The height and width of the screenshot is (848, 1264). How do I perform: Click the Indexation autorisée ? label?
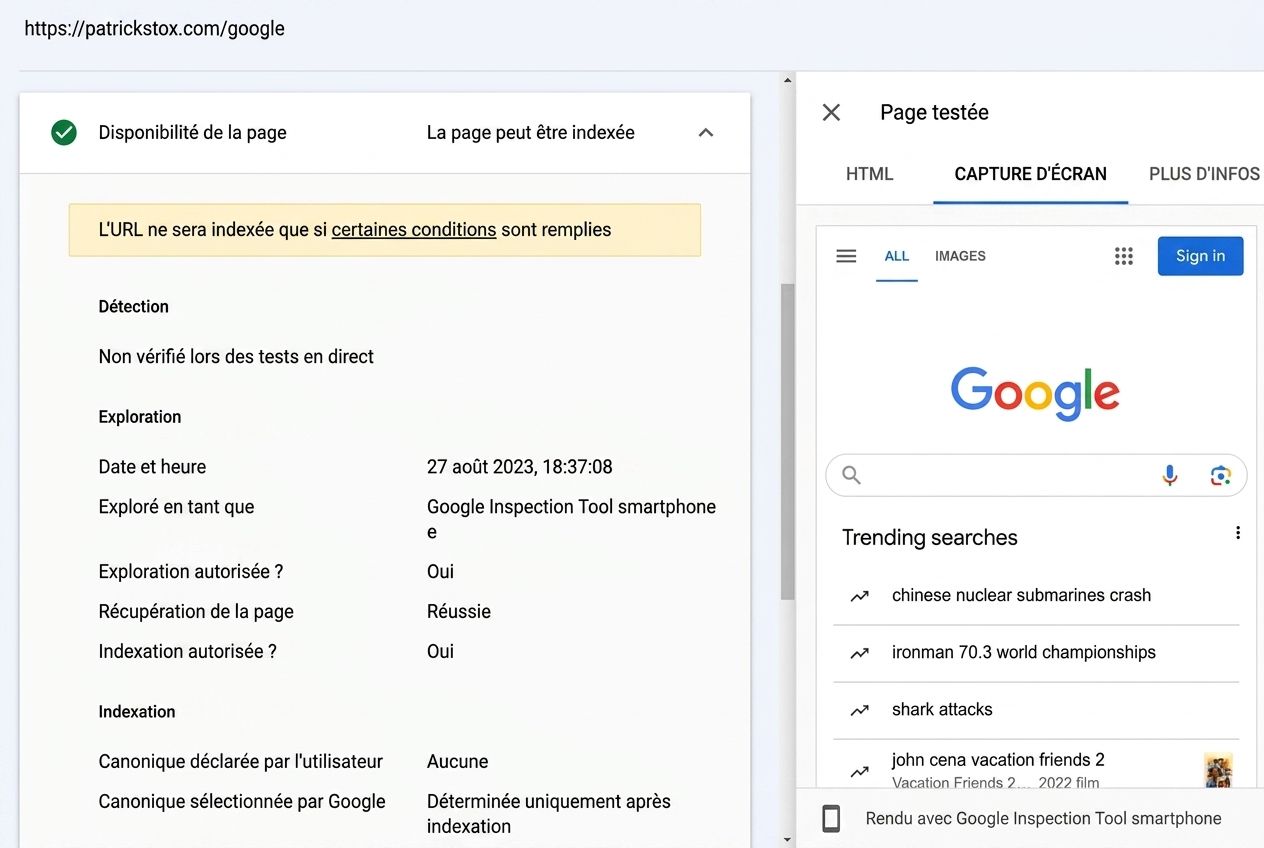click(x=187, y=651)
